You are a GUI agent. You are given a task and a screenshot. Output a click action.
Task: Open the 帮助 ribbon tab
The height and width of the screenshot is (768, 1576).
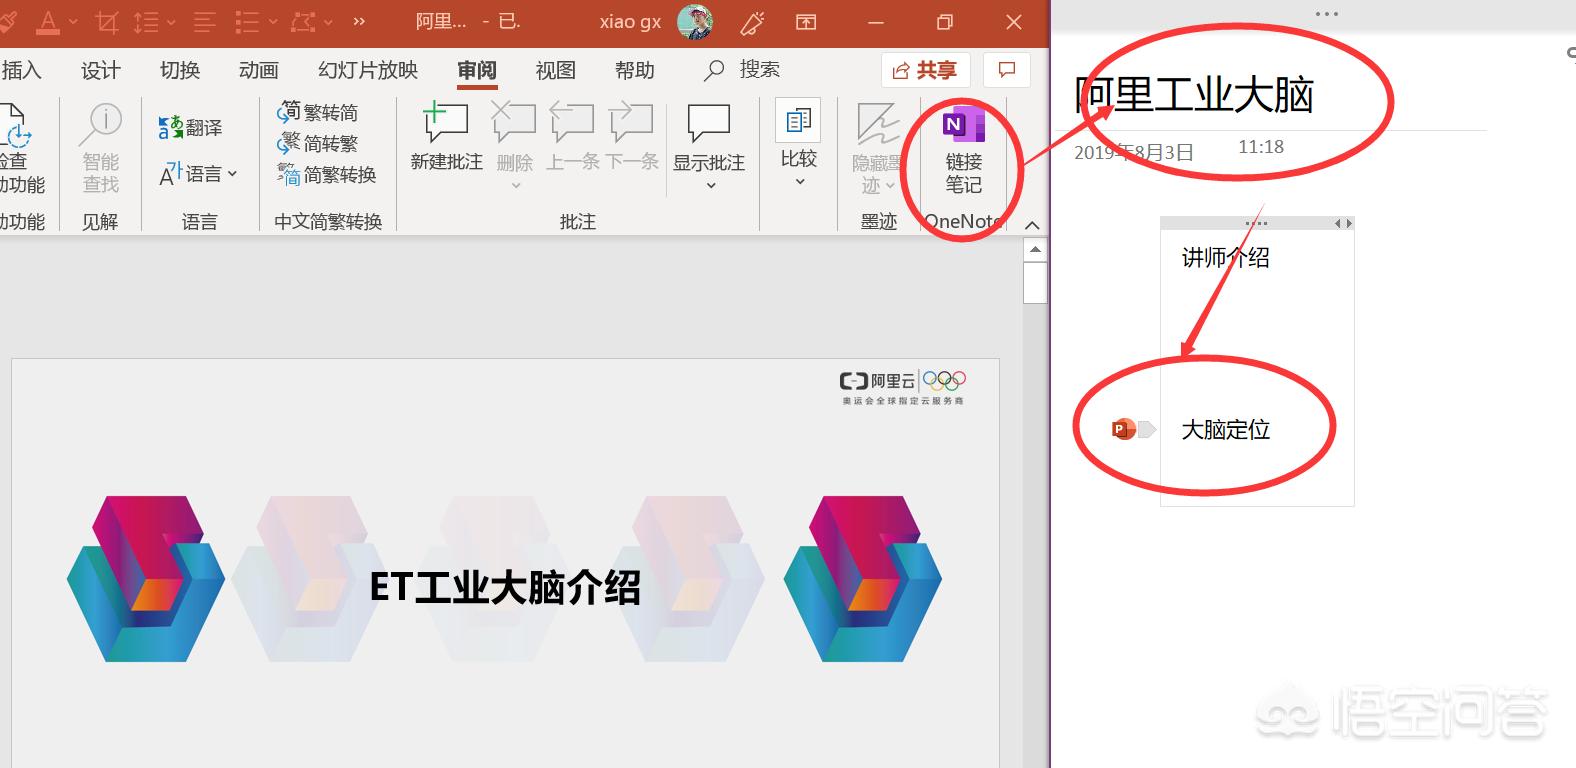coord(635,70)
